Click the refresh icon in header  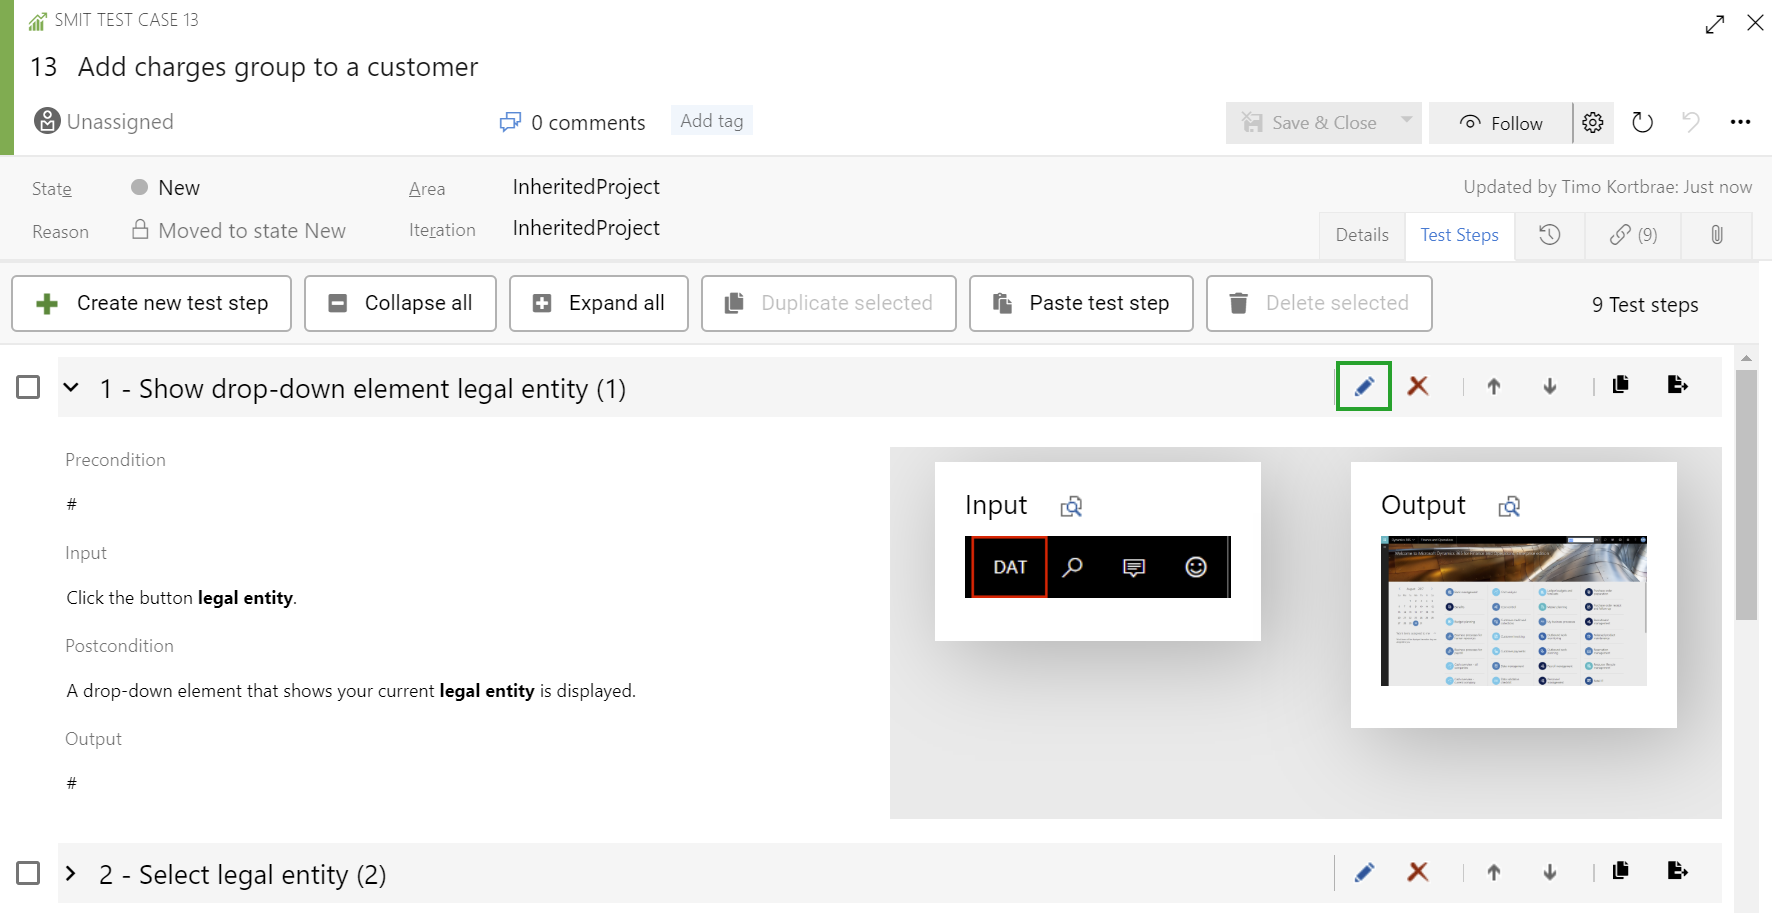pos(1642,123)
